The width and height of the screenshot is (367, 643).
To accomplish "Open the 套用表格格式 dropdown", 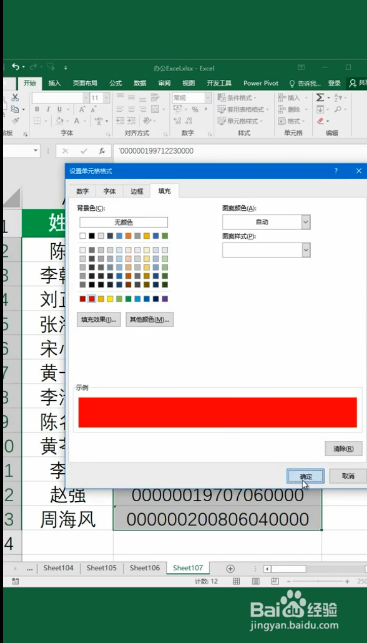I will [x=243, y=109].
